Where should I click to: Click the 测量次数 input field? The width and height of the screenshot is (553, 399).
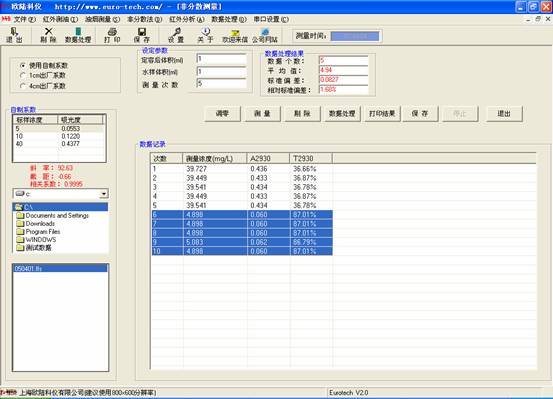[x=221, y=84]
